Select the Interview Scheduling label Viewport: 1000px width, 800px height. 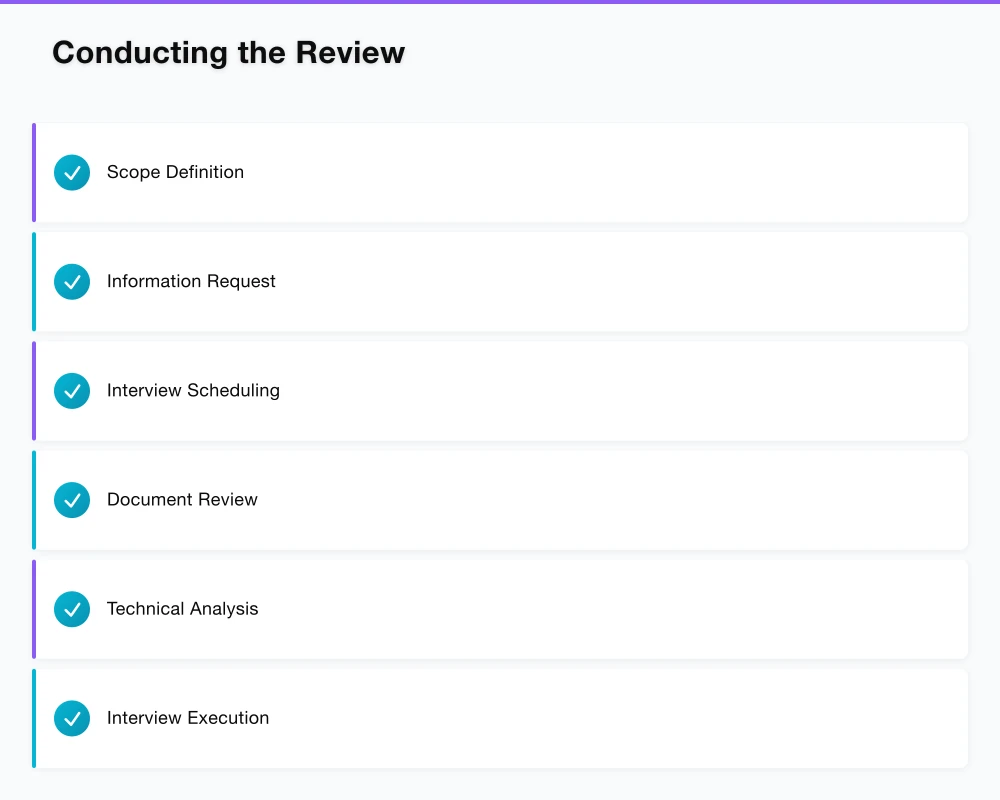(x=193, y=390)
